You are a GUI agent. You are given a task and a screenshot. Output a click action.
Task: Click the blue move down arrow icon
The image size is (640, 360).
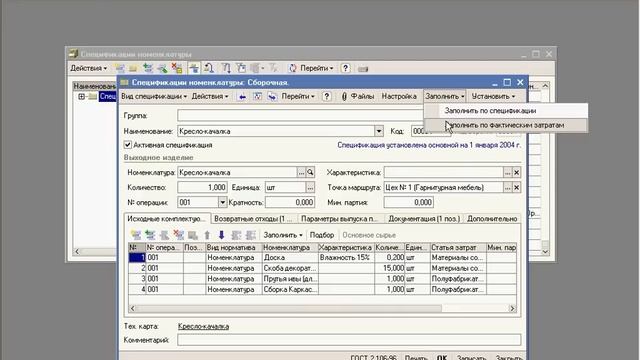(221, 235)
